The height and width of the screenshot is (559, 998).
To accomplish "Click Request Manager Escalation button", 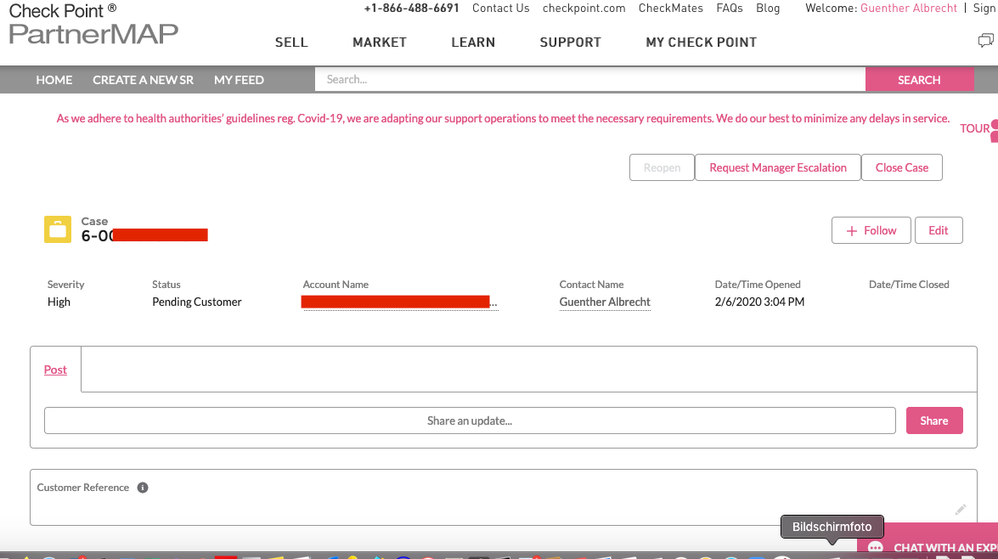I will (x=778, y=167).
